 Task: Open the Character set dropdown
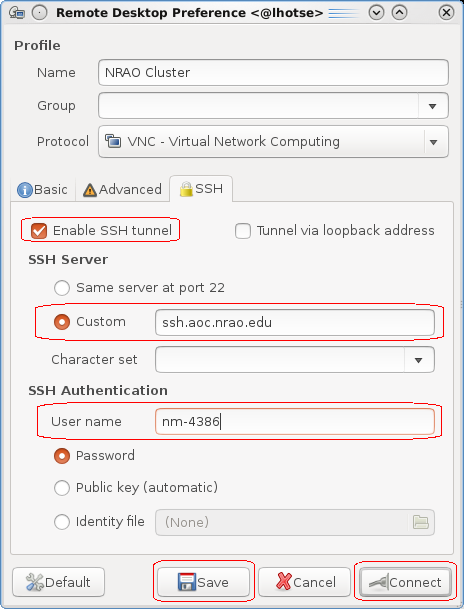point(419,360)
